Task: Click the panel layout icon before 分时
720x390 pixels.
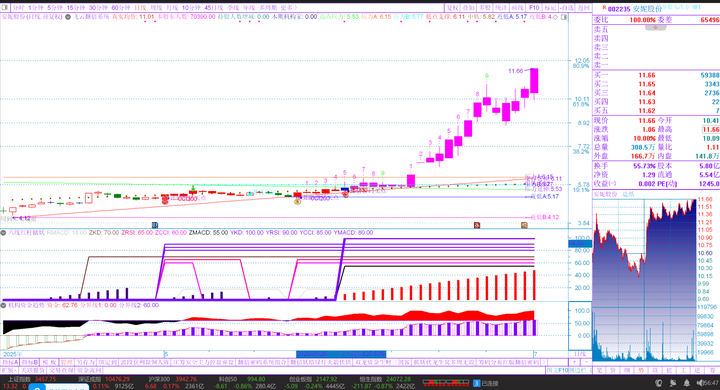Action: click(5, 8)
